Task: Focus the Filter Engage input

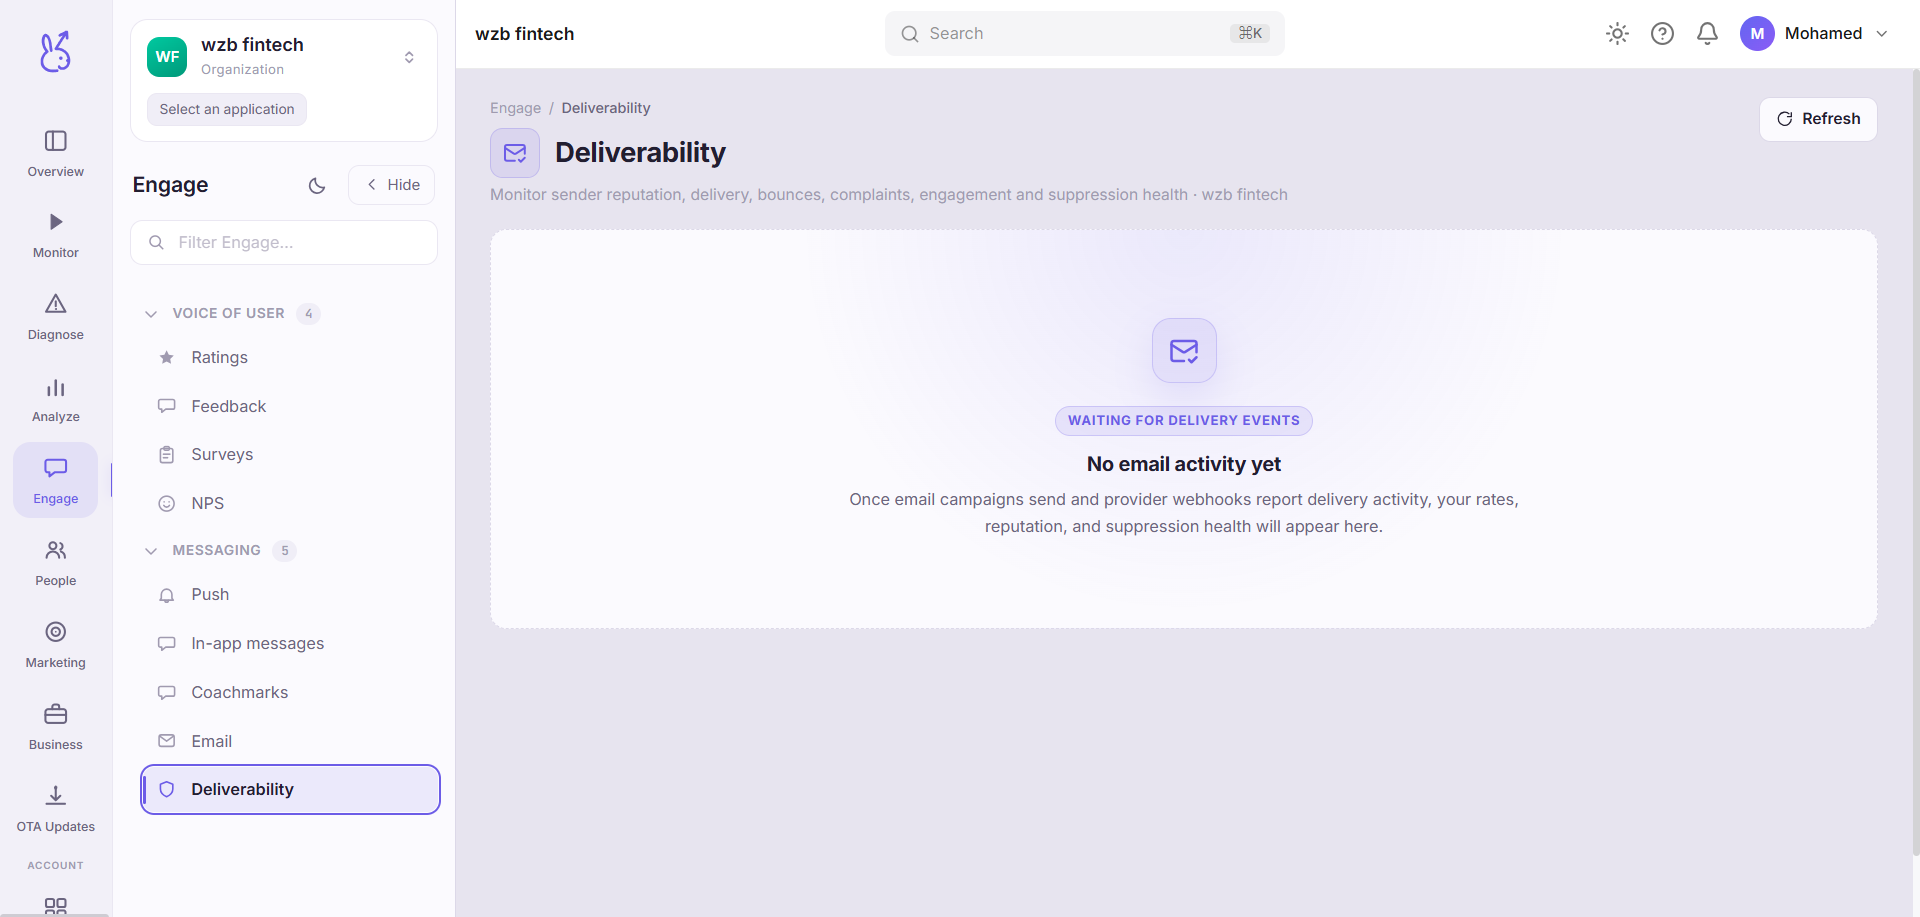Action: coord(284,243)
